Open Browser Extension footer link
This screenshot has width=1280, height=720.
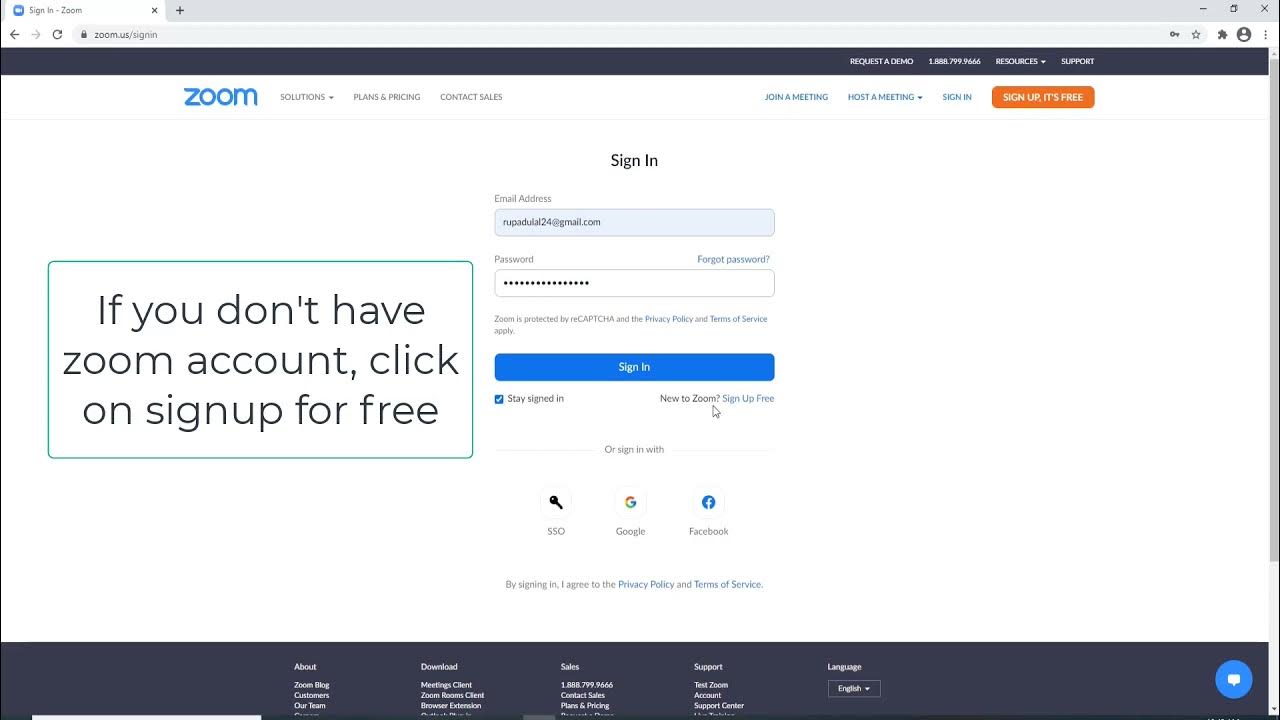(x=451, y=705)
